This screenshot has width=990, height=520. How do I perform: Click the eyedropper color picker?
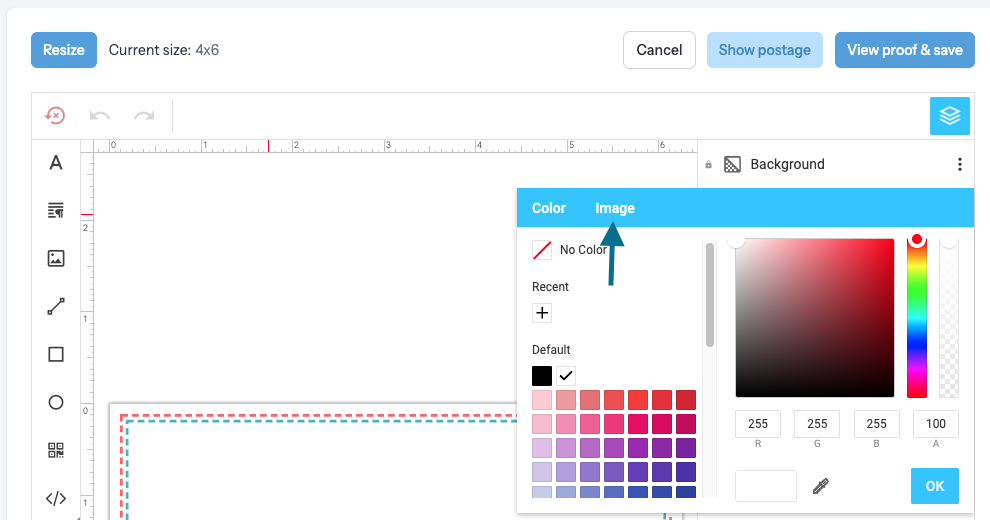(x=820, y=486)
